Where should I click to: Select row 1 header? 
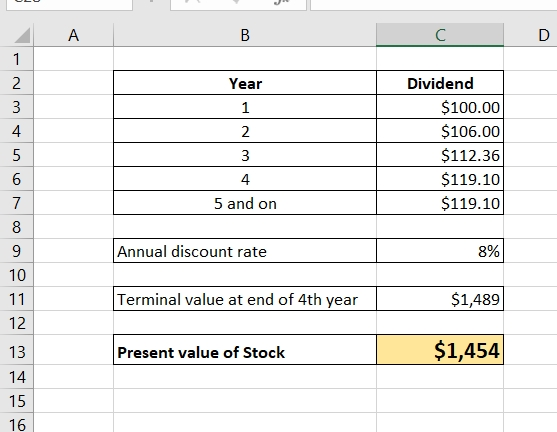click(17, 59)
